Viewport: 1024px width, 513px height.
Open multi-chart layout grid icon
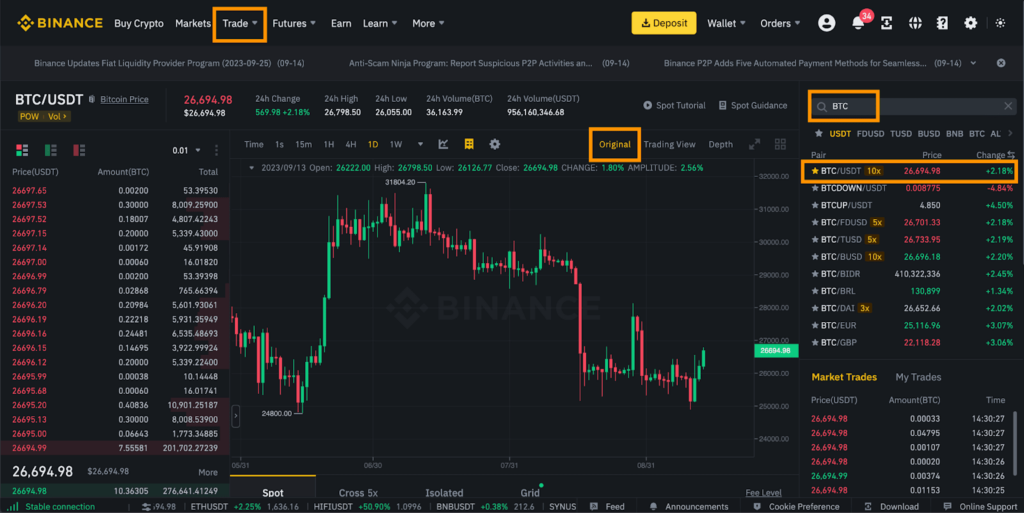[x=780, y=144]
